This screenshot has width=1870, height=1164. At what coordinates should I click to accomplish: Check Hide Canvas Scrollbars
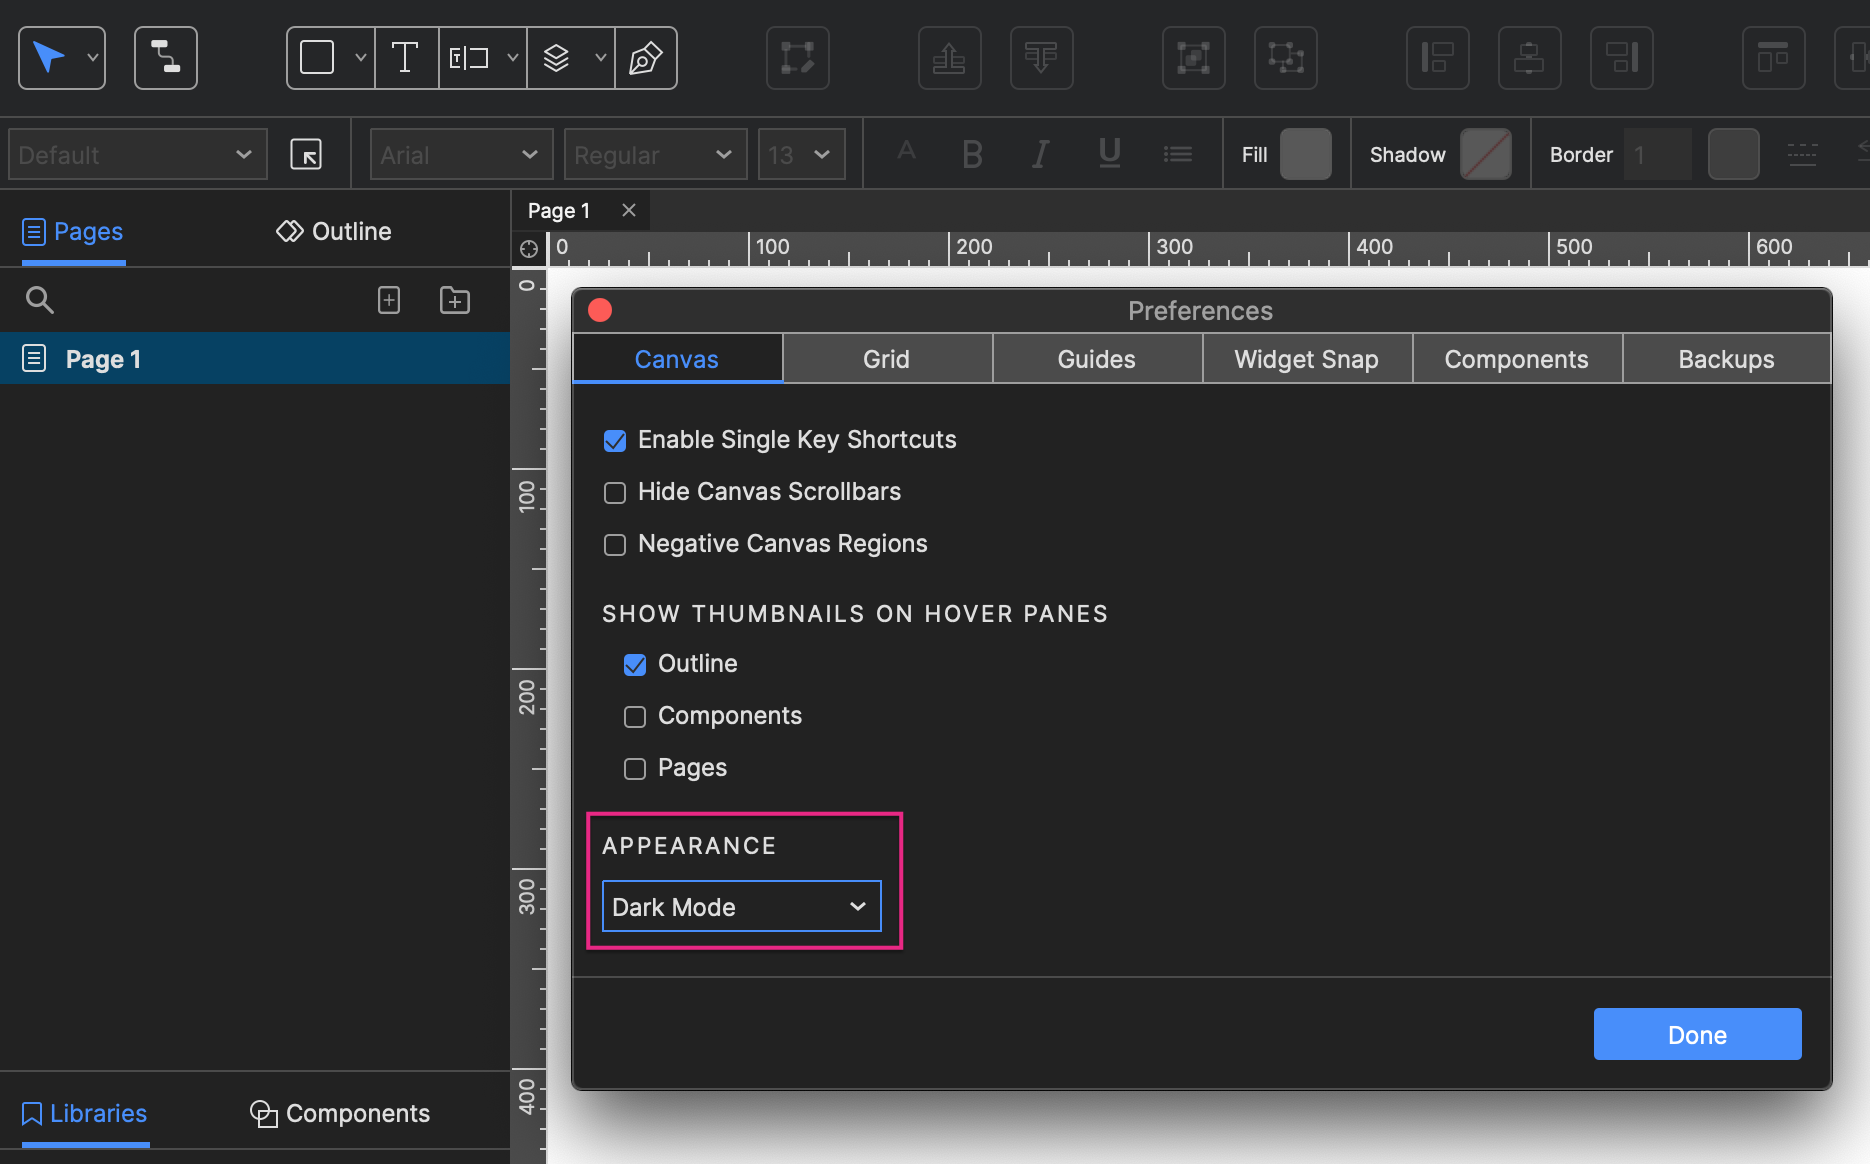pyautogui.click(x=615, y=493)
